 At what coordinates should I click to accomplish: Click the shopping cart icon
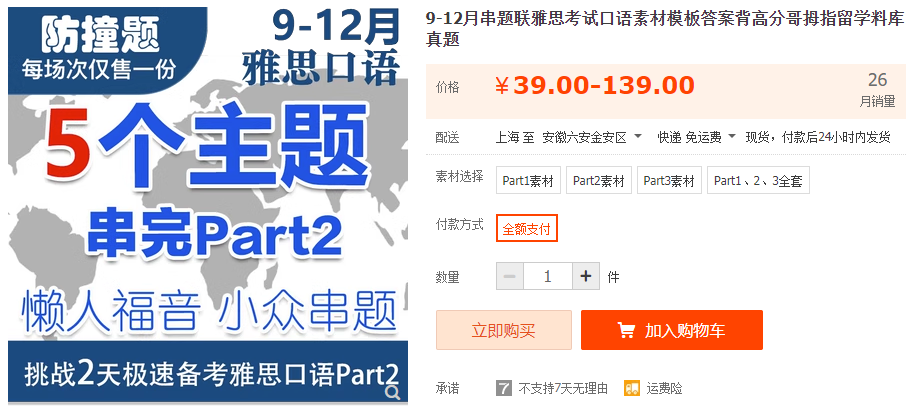pyautogui.click(x=626, y=331)
